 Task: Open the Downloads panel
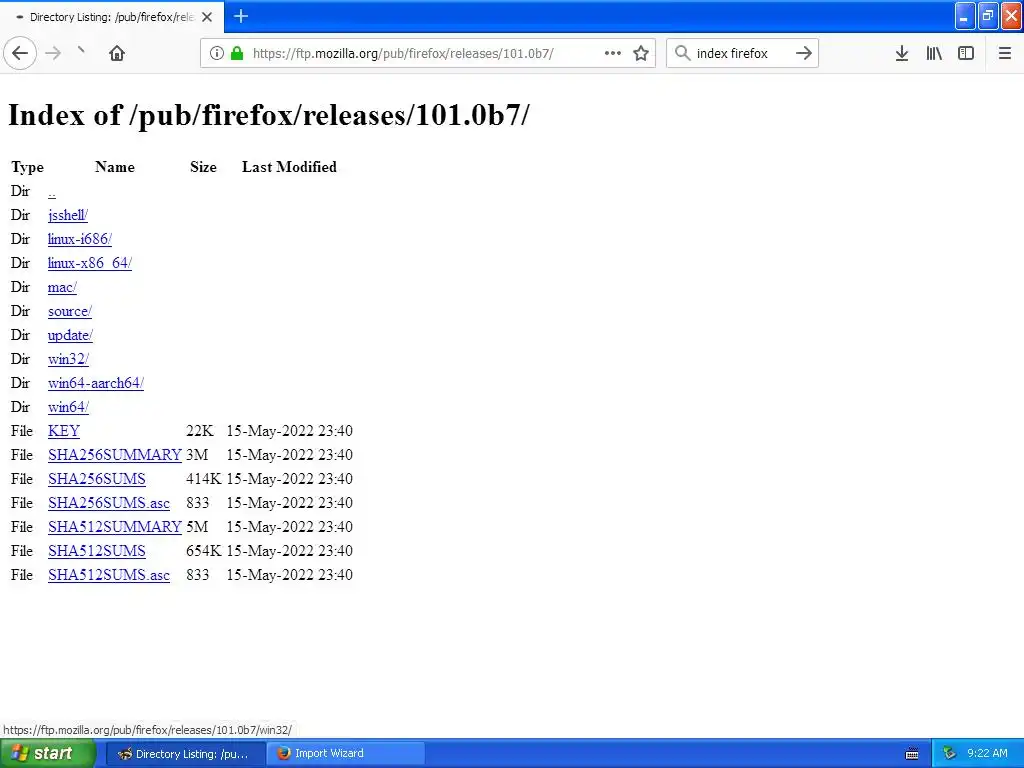(901, 53)
